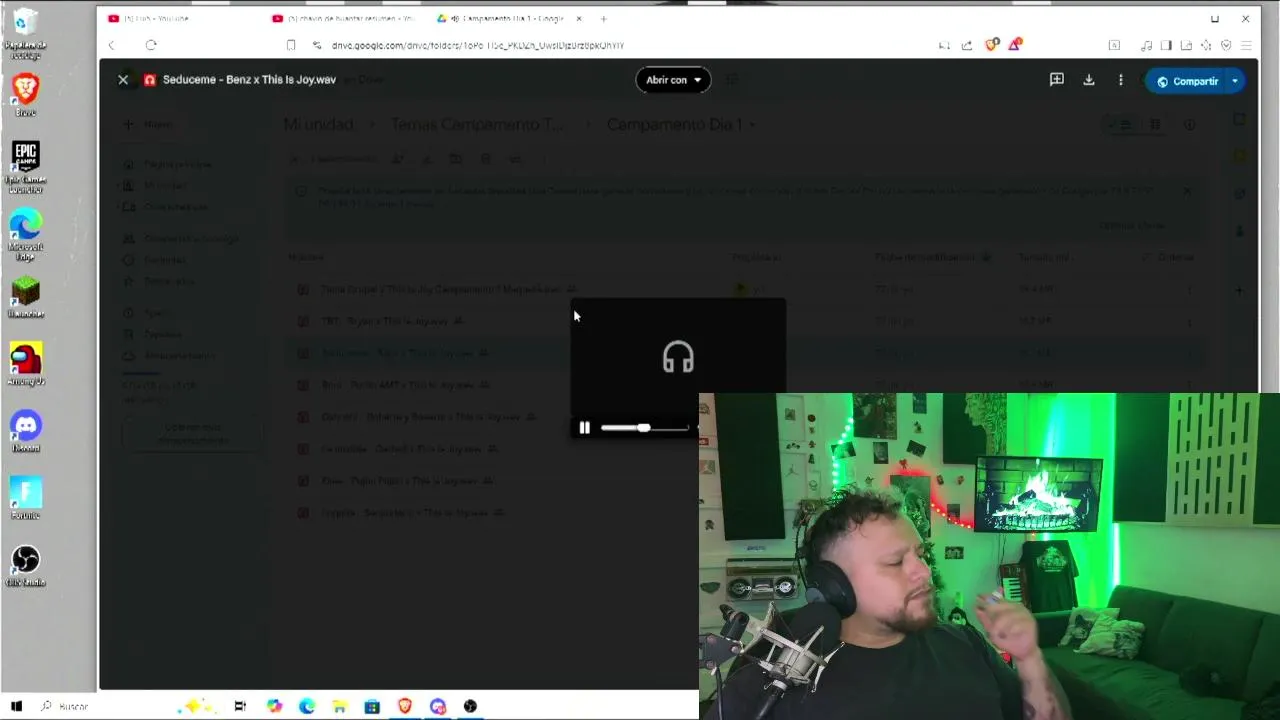The height and width of the screenshot is (720, 1280).
Task: Download the Seduceme wav file
Action: pos(1089,80)
